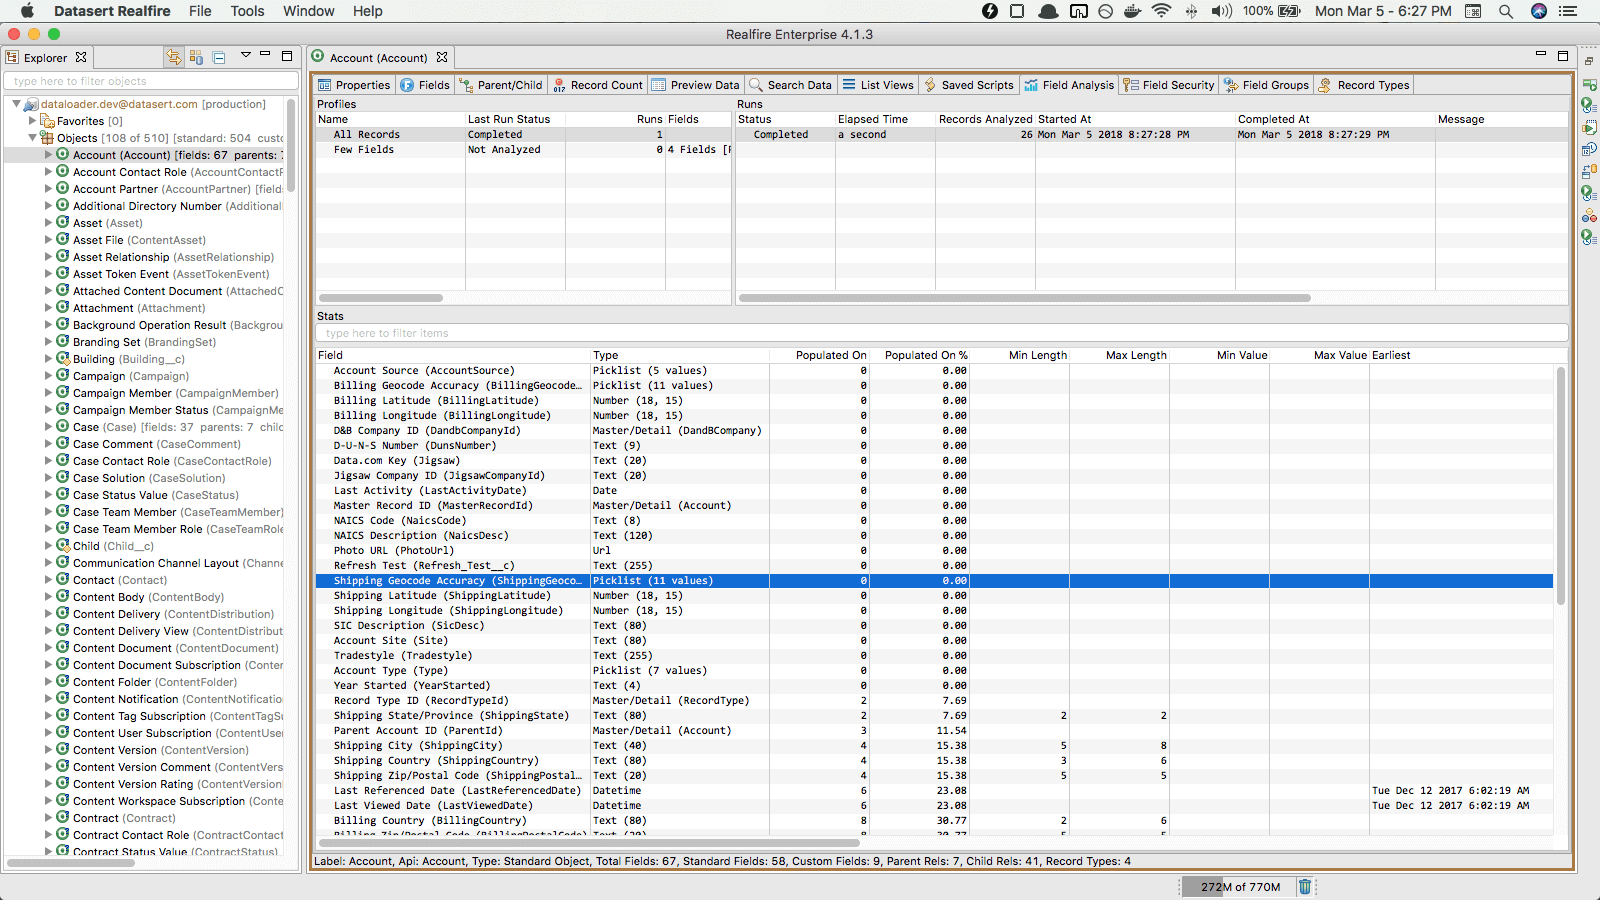Open the Field Analysis tab
The height and width of the screenshot is (900, 1600).
[1069, 85]
